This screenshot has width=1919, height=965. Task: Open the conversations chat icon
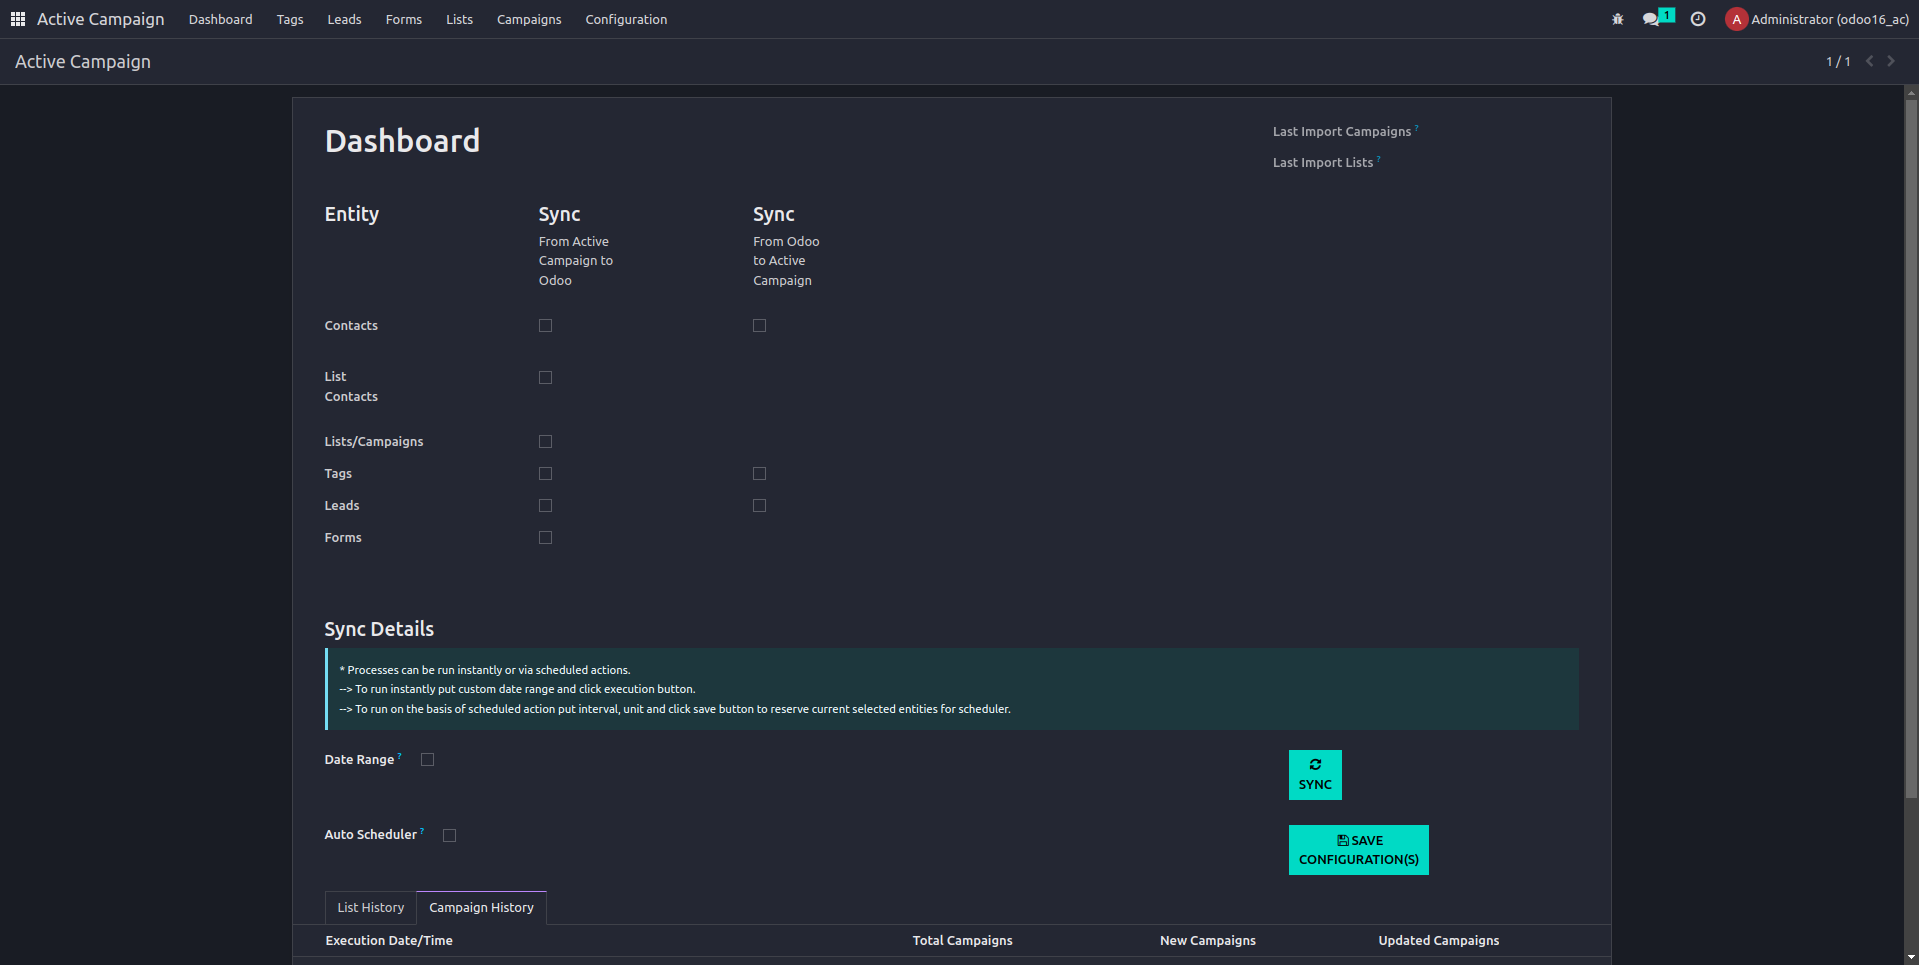tap(1651, 19)
